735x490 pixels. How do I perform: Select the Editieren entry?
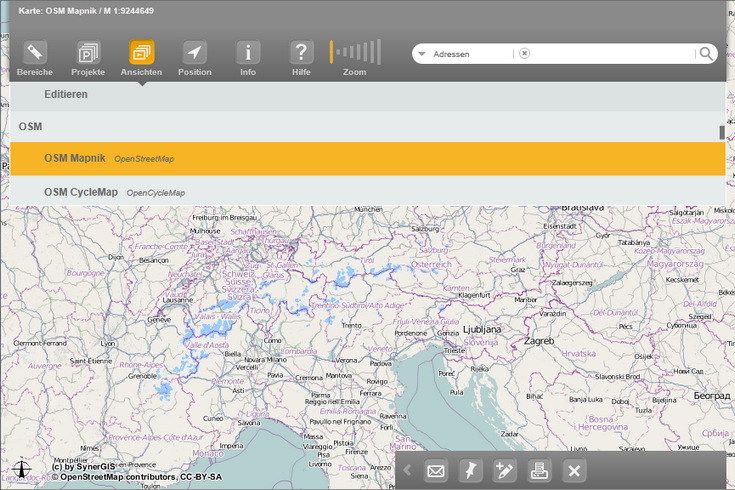(x=368, y=97)
